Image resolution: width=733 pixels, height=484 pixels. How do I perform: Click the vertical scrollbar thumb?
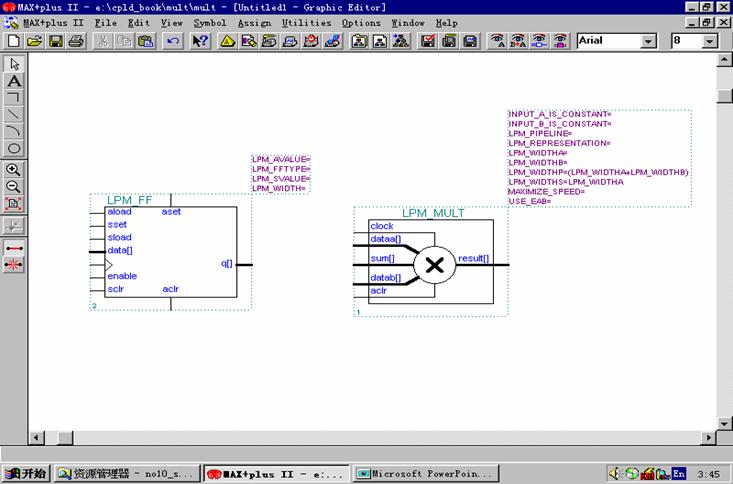[x=724, y=95]
